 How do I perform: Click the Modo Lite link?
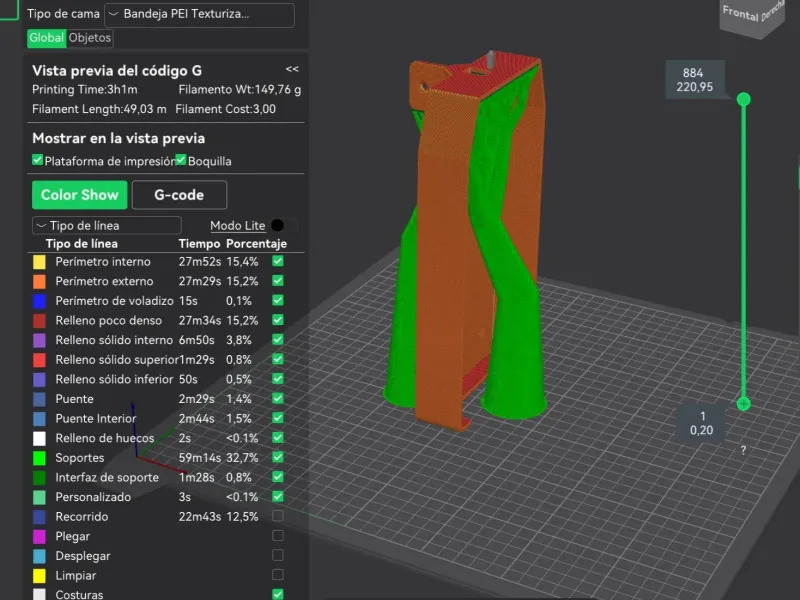pyautogui.click(x=238, y=226)
